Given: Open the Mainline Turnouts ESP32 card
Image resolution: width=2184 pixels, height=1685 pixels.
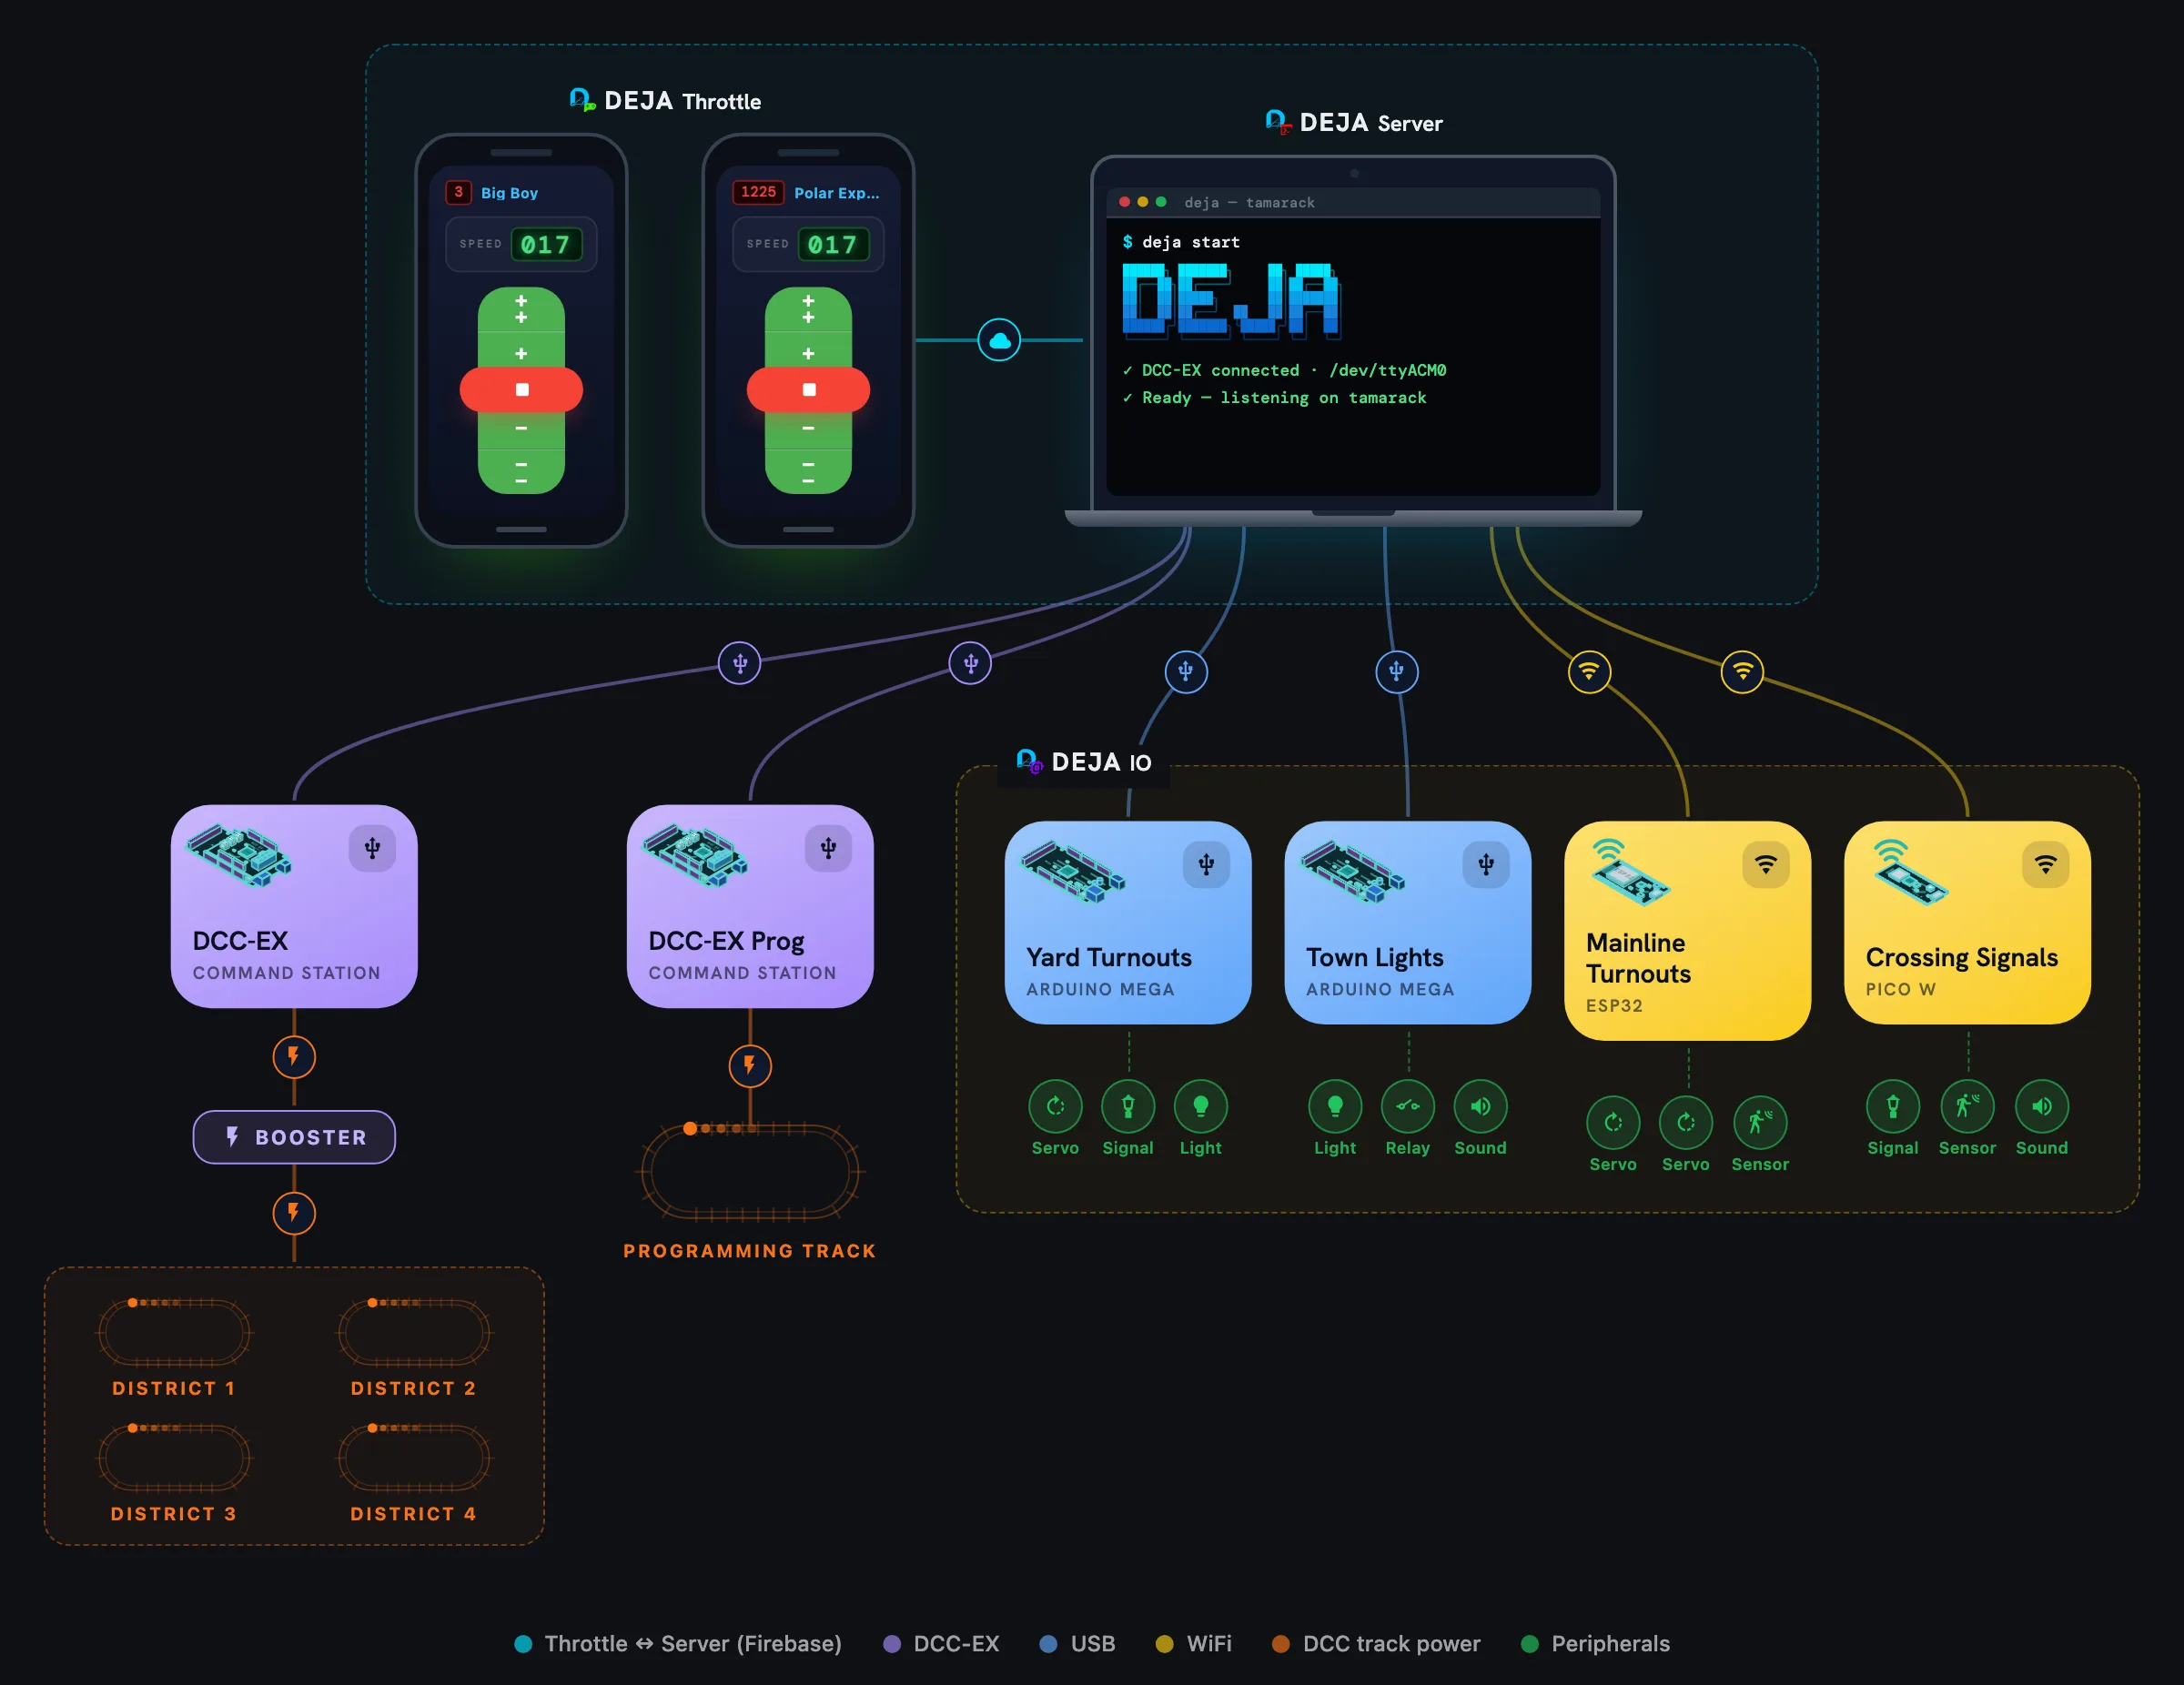Looking at the screenshot, I should pos(1688,931).
